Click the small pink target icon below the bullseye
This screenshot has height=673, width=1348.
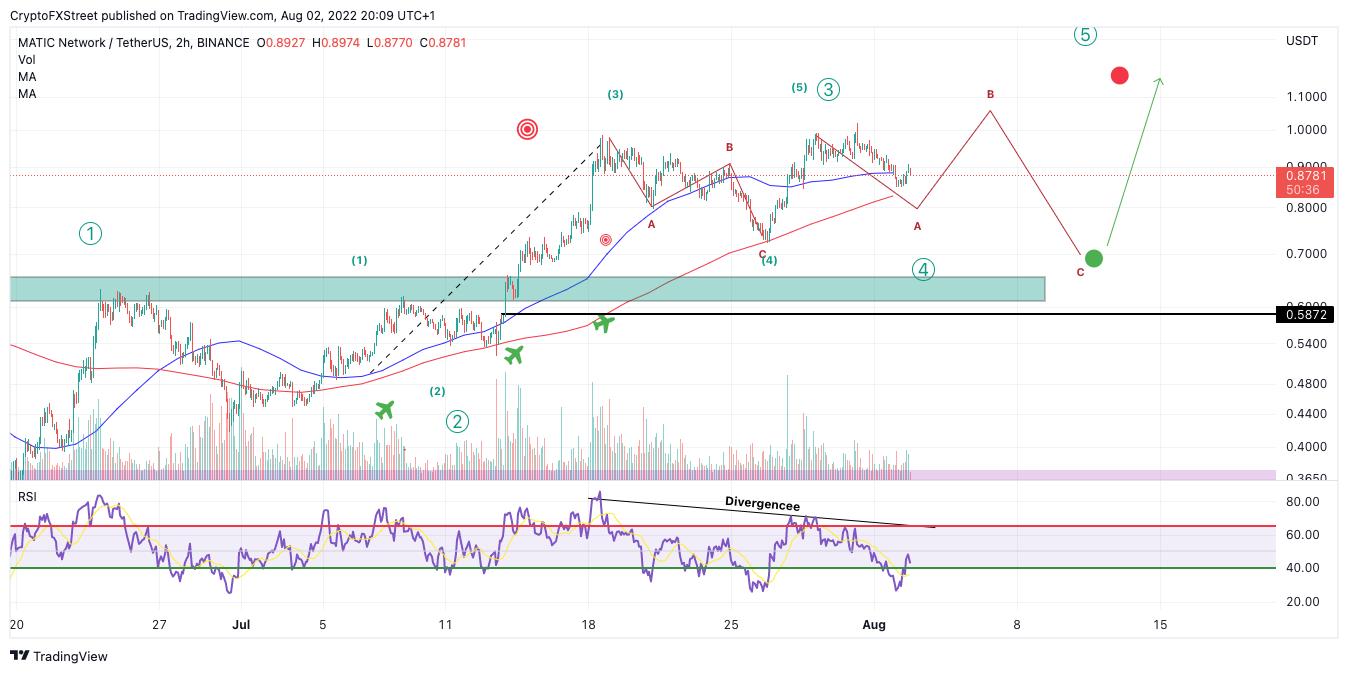coord(606,240)
